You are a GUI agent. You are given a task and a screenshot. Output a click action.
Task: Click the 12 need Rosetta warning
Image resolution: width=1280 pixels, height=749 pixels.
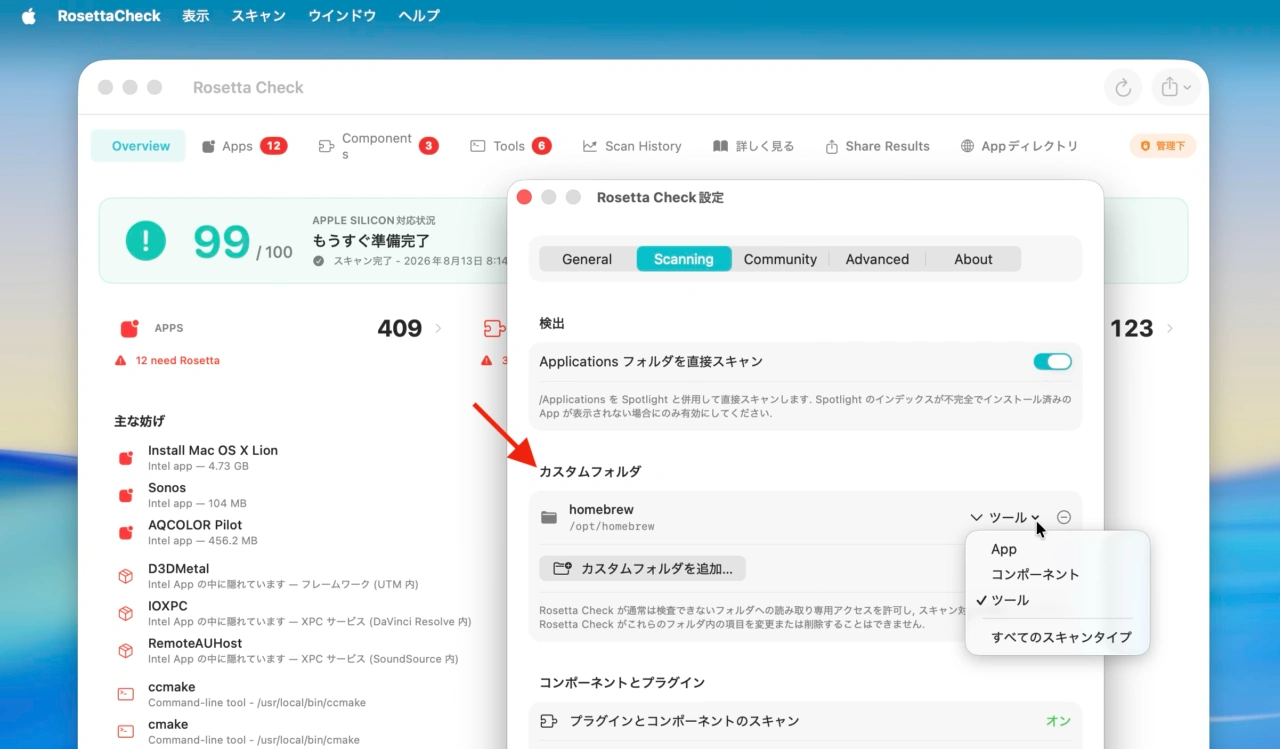tap(167, 360)
